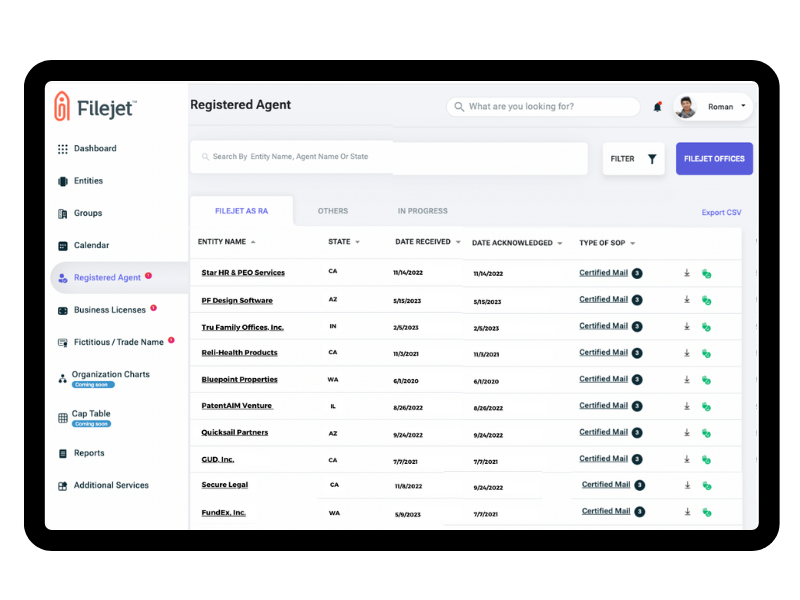Switch to the OTHERS tab
This screenshot has width=800, height=600.
(x=333, y=211)
